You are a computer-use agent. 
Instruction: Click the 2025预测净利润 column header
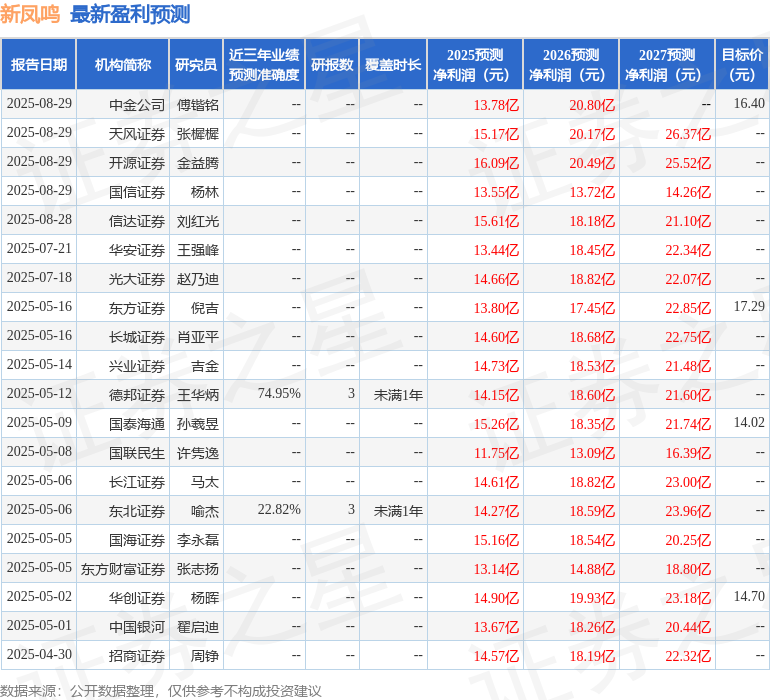tap(475, 65)
